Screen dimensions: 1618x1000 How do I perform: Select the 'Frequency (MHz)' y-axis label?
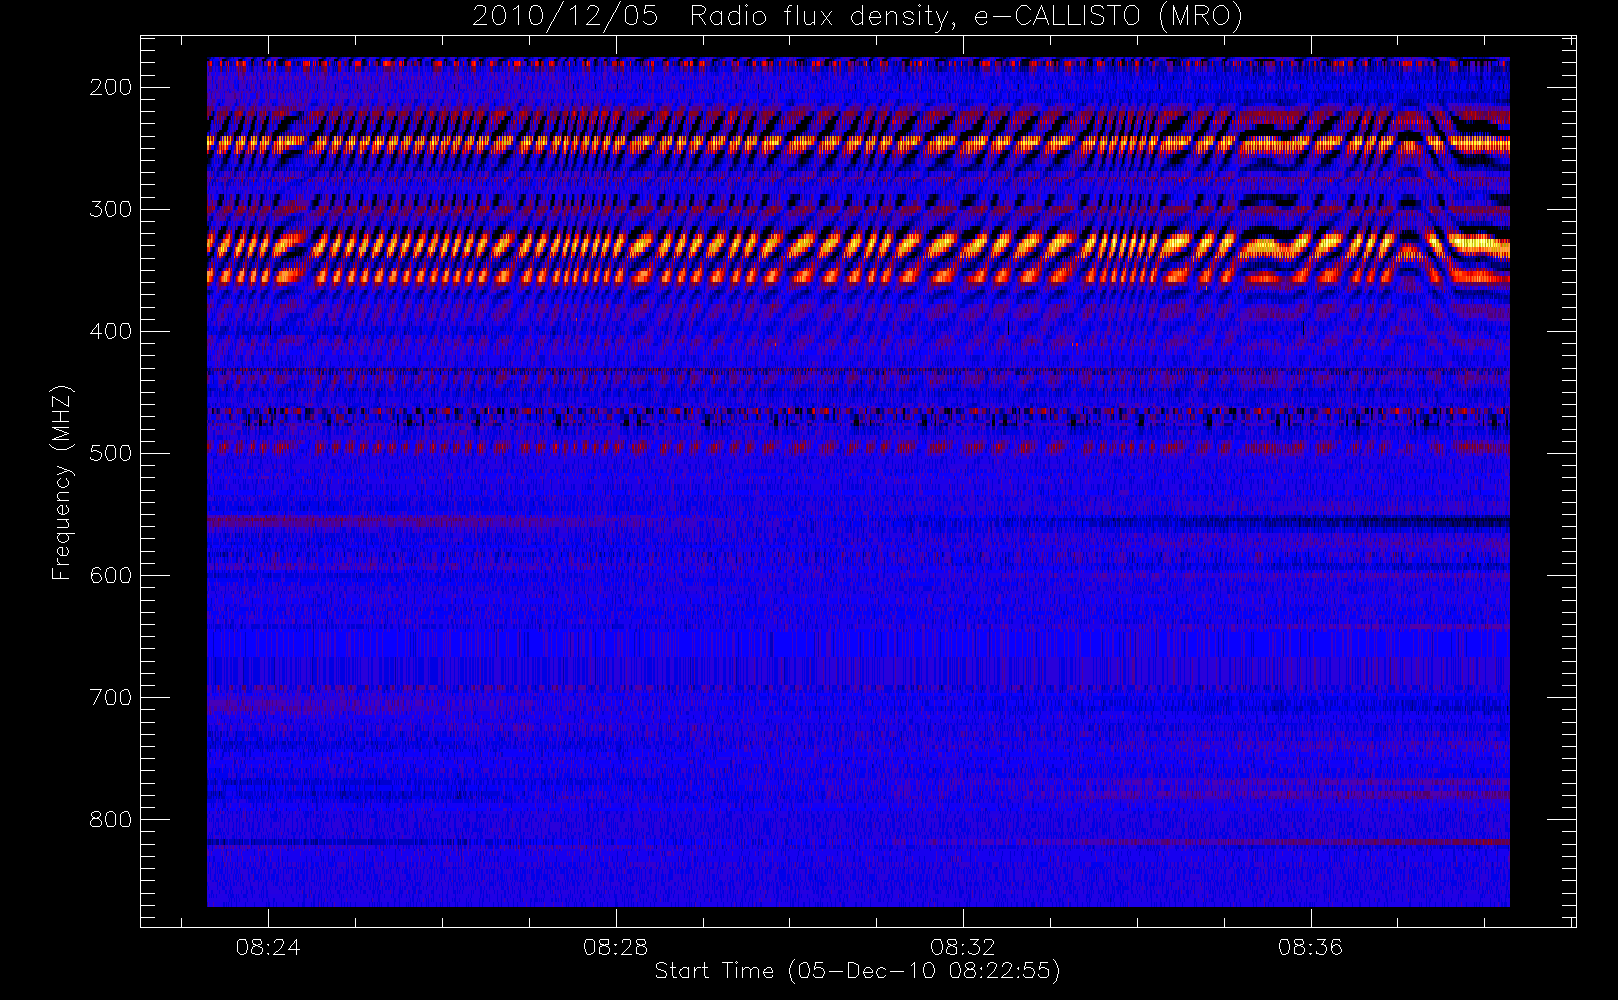(x=62, y=482)
